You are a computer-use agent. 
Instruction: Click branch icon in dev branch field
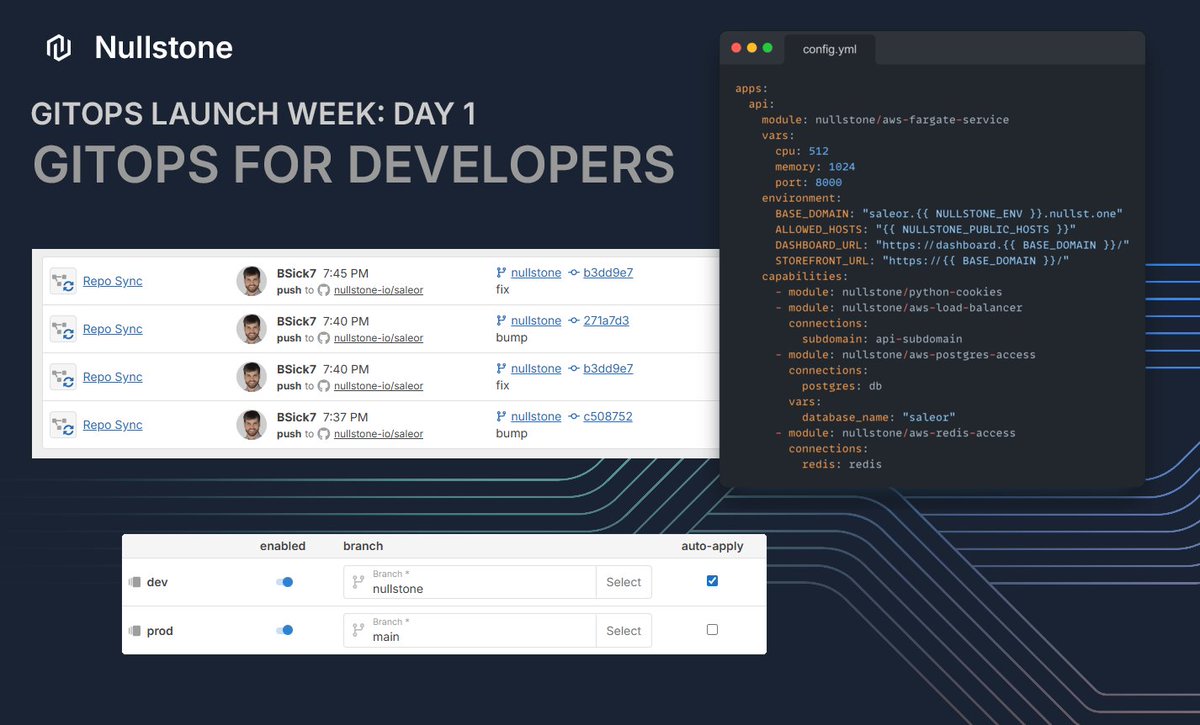[358, 582]
